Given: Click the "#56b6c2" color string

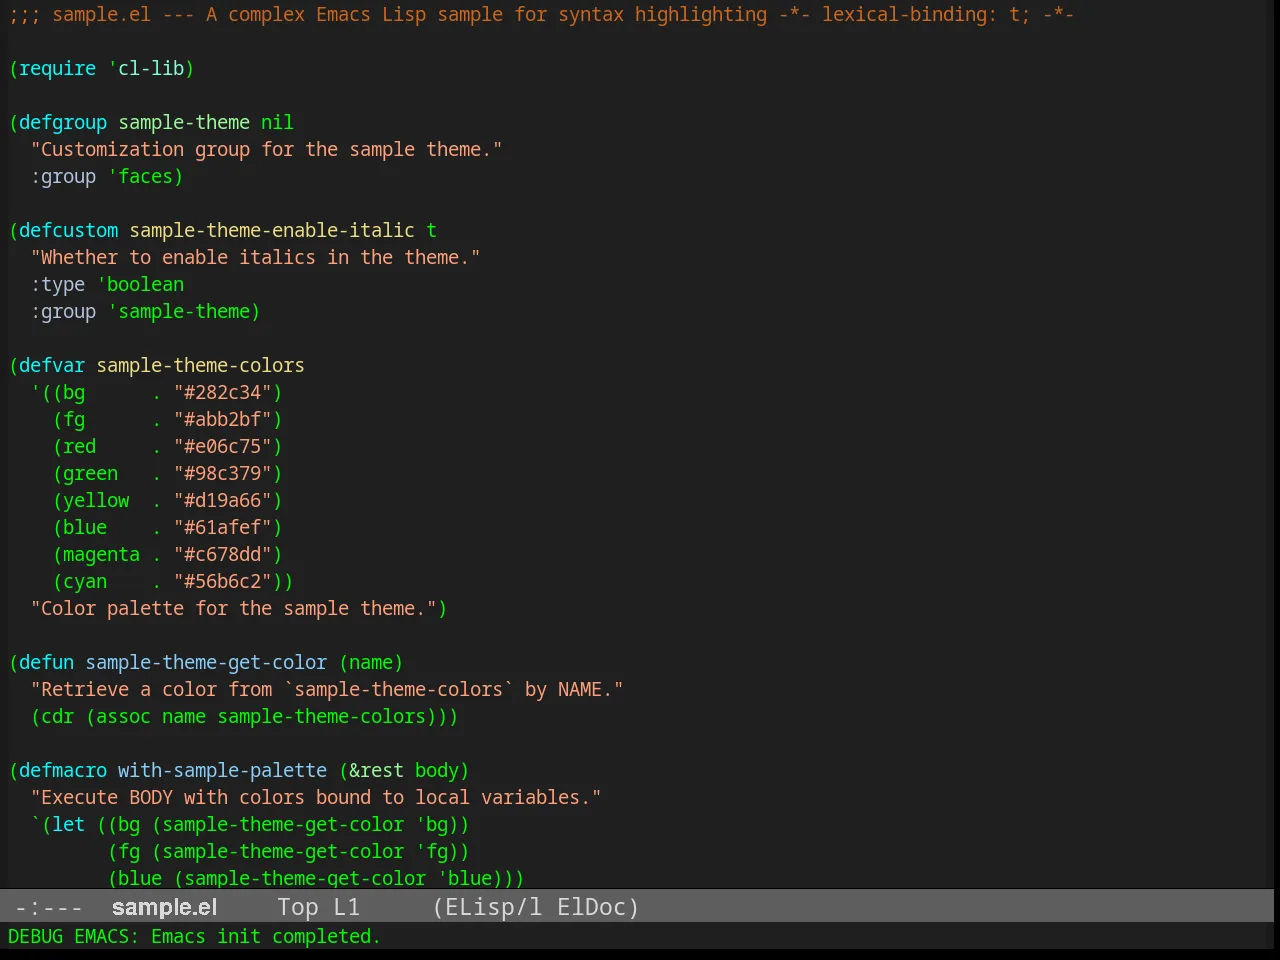Looking at the screenshot, I should click(223, 581).
